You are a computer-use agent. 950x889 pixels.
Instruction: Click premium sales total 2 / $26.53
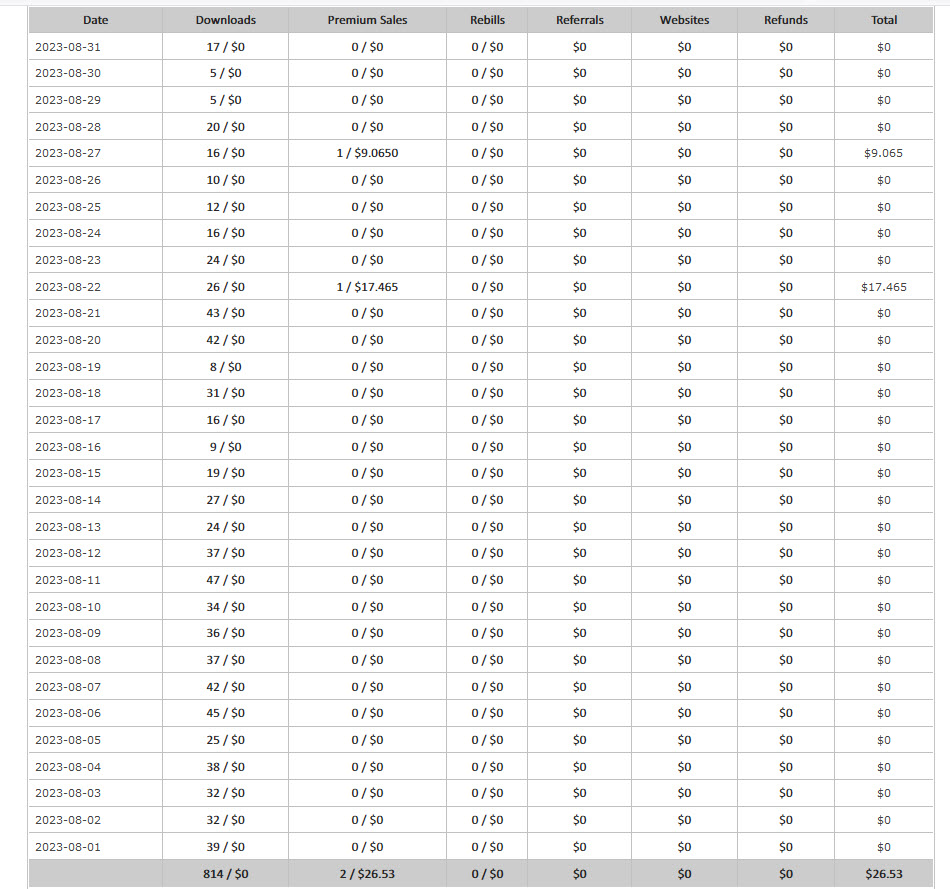[367, 874]
